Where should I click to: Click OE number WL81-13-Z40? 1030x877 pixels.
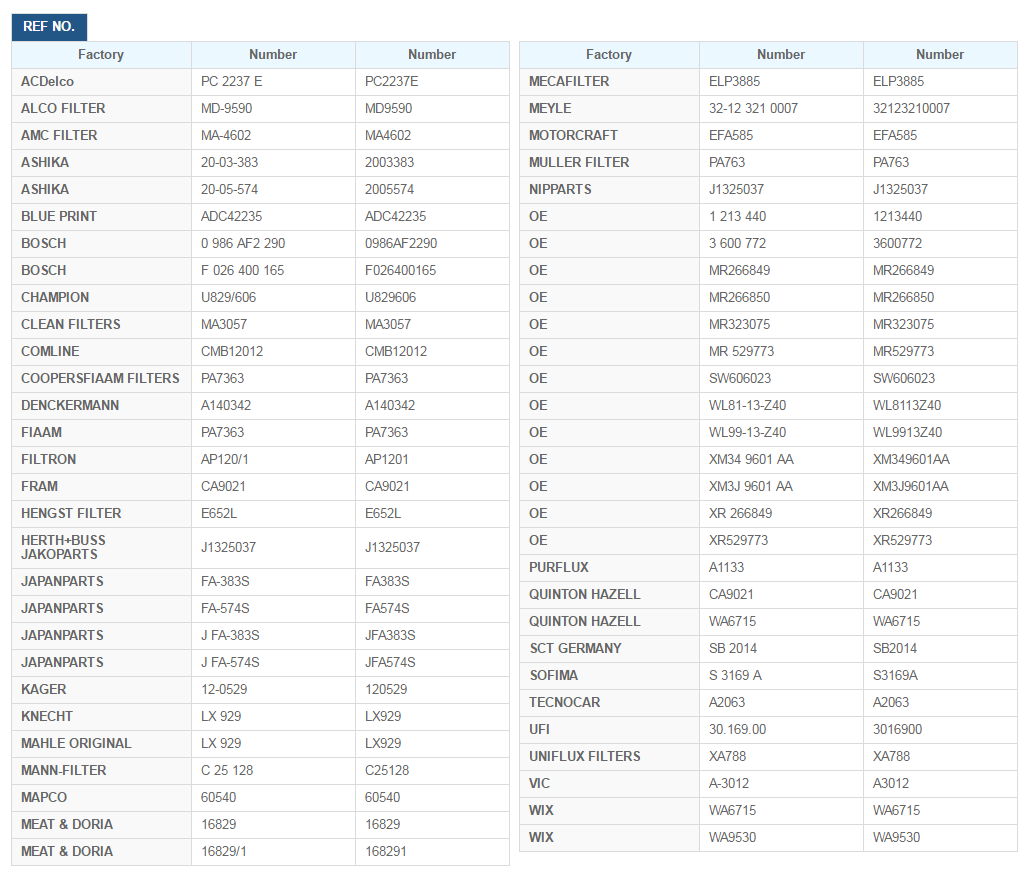[748, 405]
